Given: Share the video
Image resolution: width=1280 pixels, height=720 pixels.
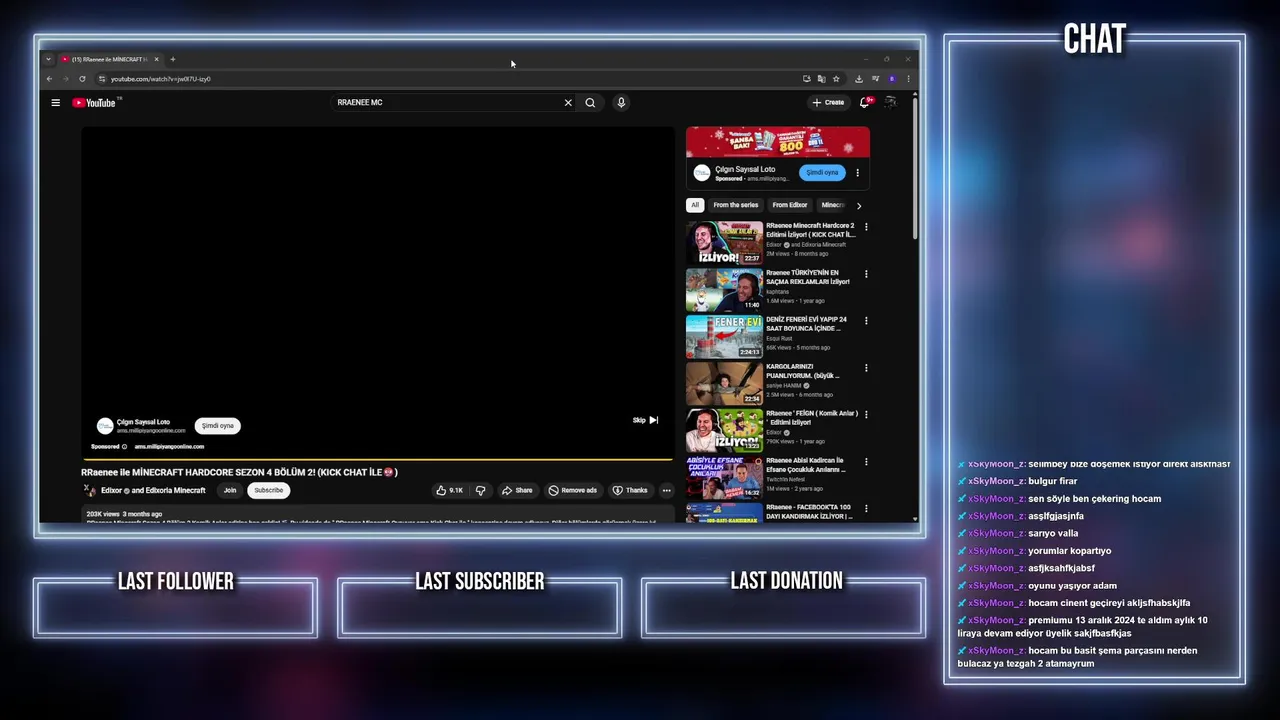Looking at the screenshot, I should [517, 490].
